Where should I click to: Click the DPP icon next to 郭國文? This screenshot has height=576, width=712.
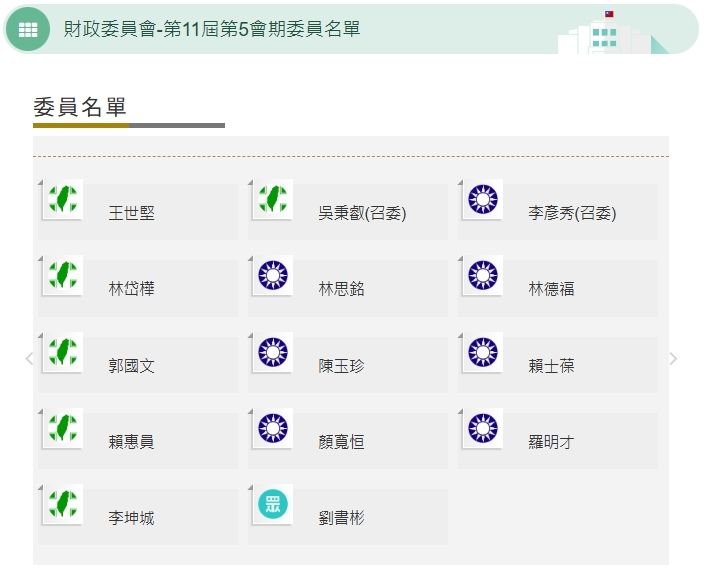click(63, 352)
